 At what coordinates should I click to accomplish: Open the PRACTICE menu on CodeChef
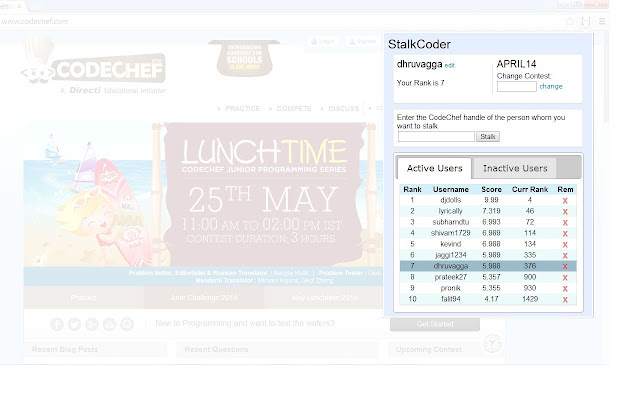tap(240, 108)
